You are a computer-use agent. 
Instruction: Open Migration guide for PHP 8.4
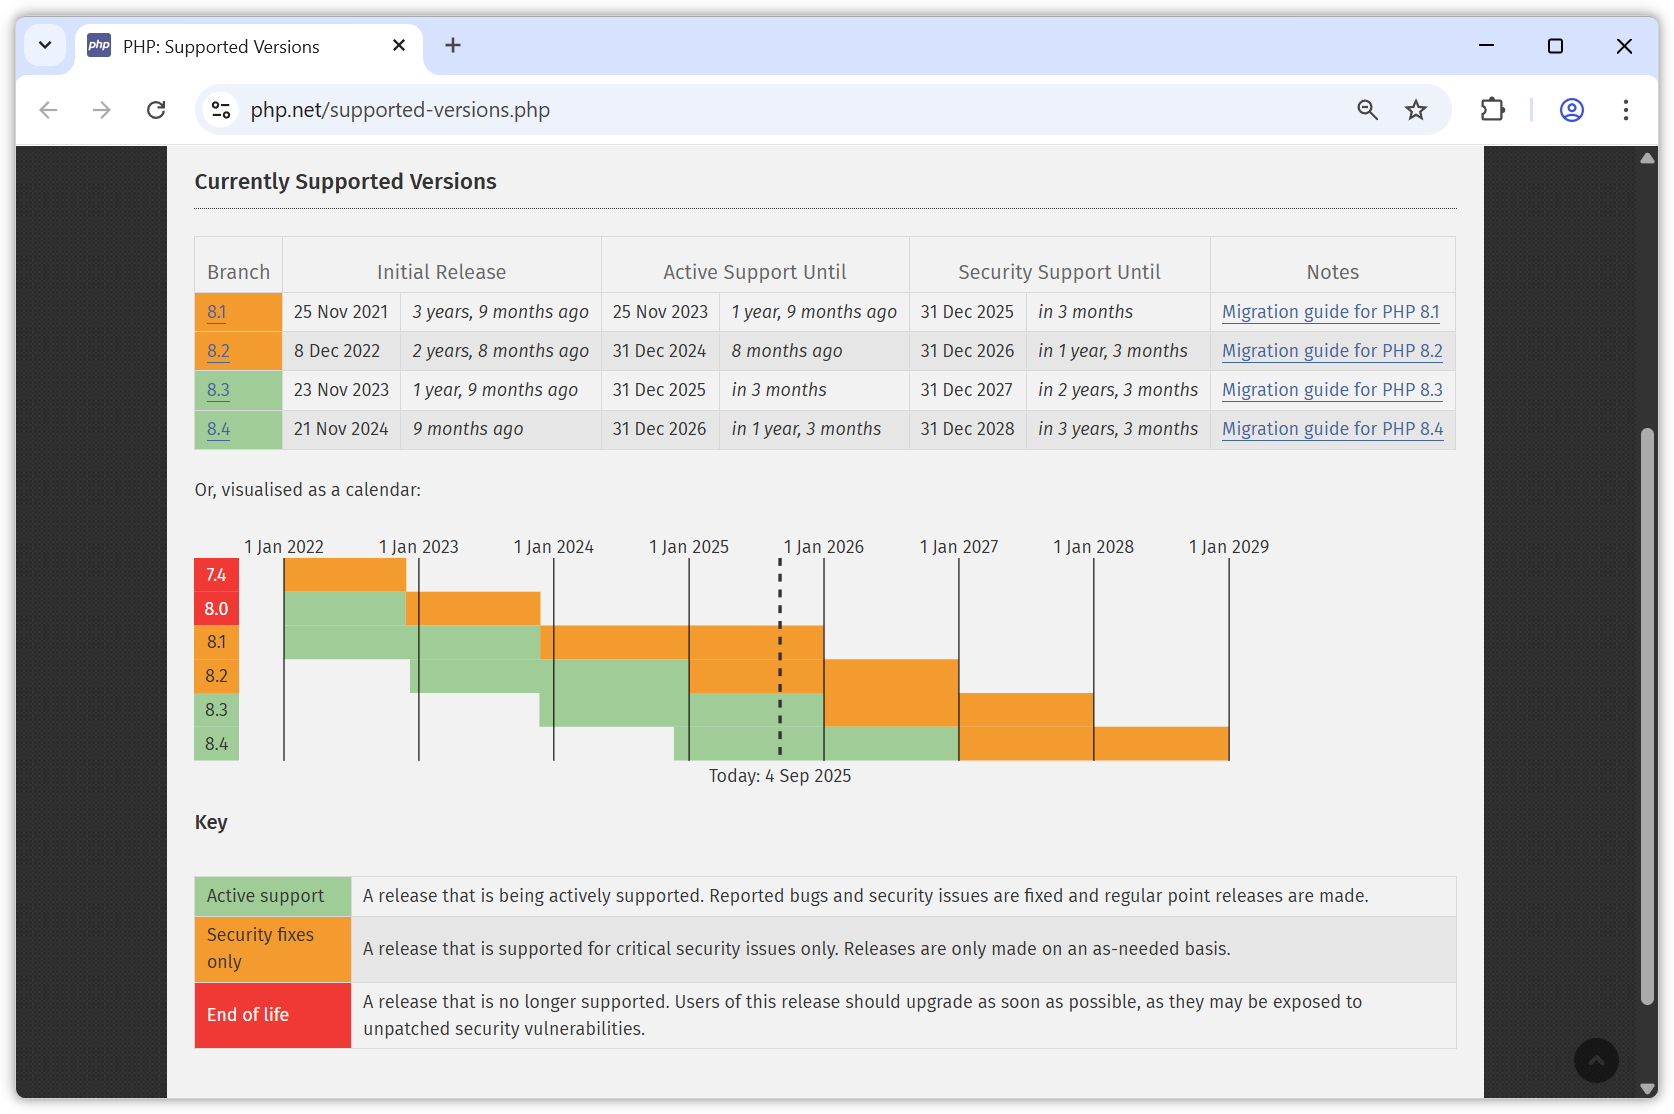[1331, 429]
